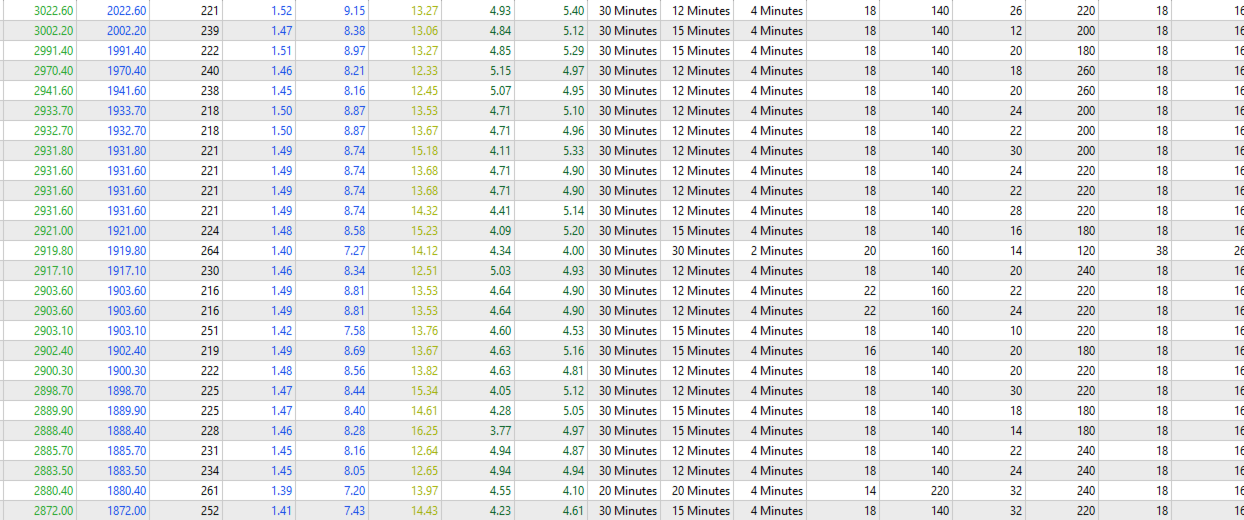The height and width of the screenshot is (520, 1244).
Task: Select the yellow value 15.23
Action: 424,231
